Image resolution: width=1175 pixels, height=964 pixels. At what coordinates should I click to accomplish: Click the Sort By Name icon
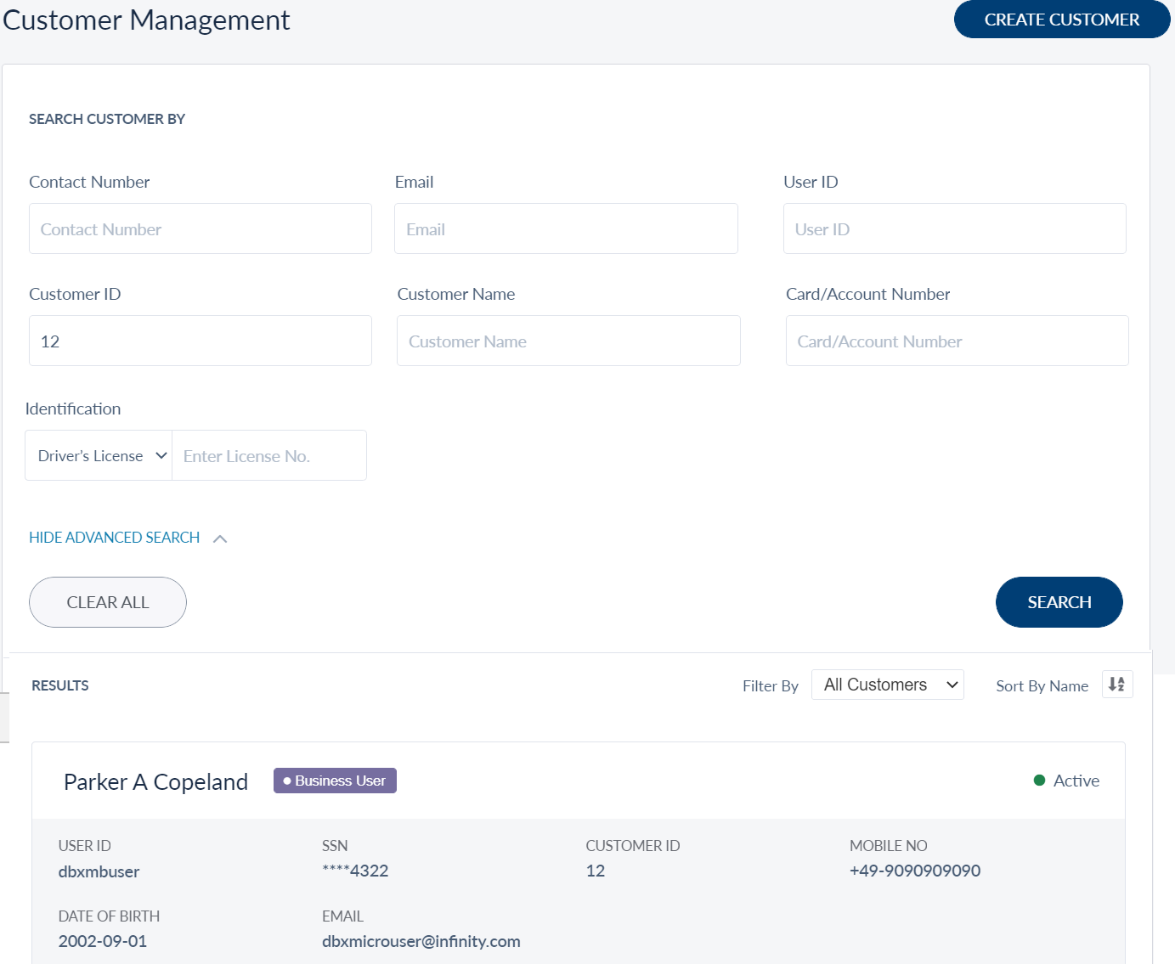(x=1117, y=685)
